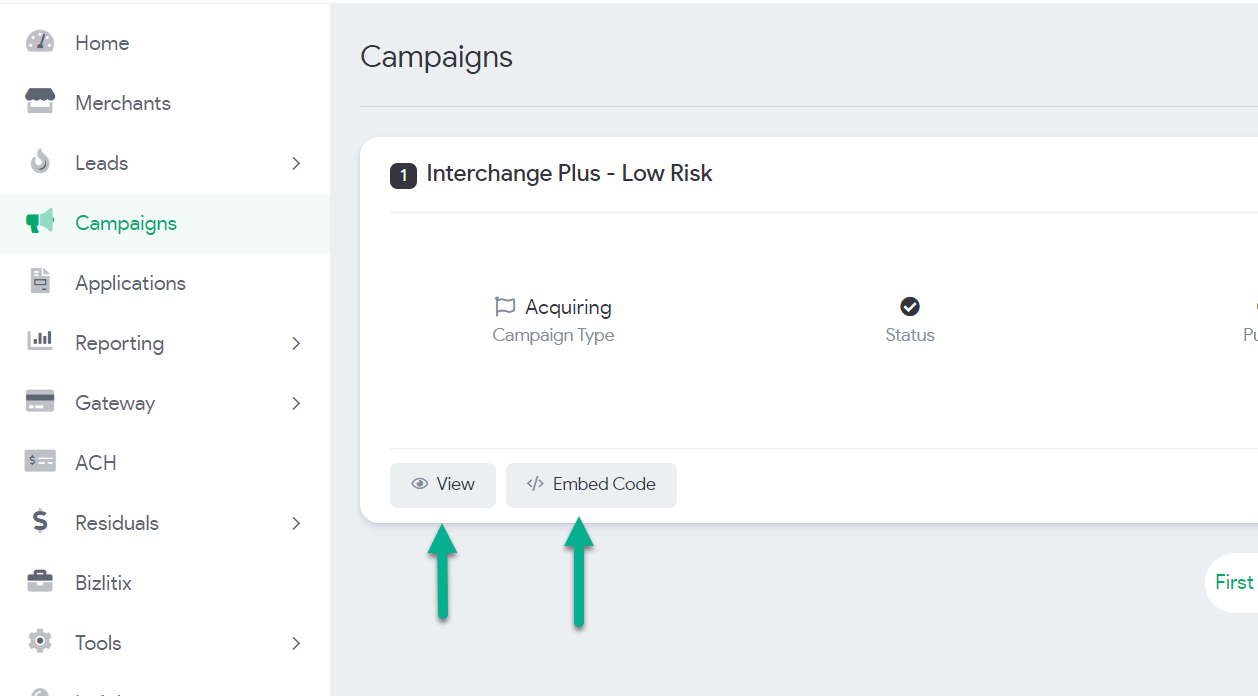Click the Interchange Plus - Low Risk title

569,174
